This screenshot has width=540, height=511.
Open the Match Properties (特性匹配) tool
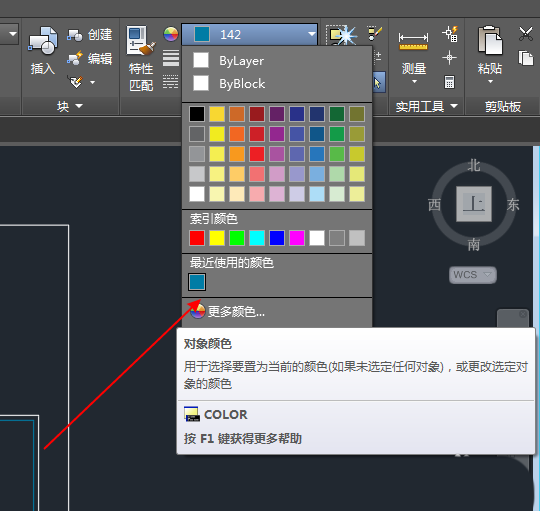pos(141,58)
